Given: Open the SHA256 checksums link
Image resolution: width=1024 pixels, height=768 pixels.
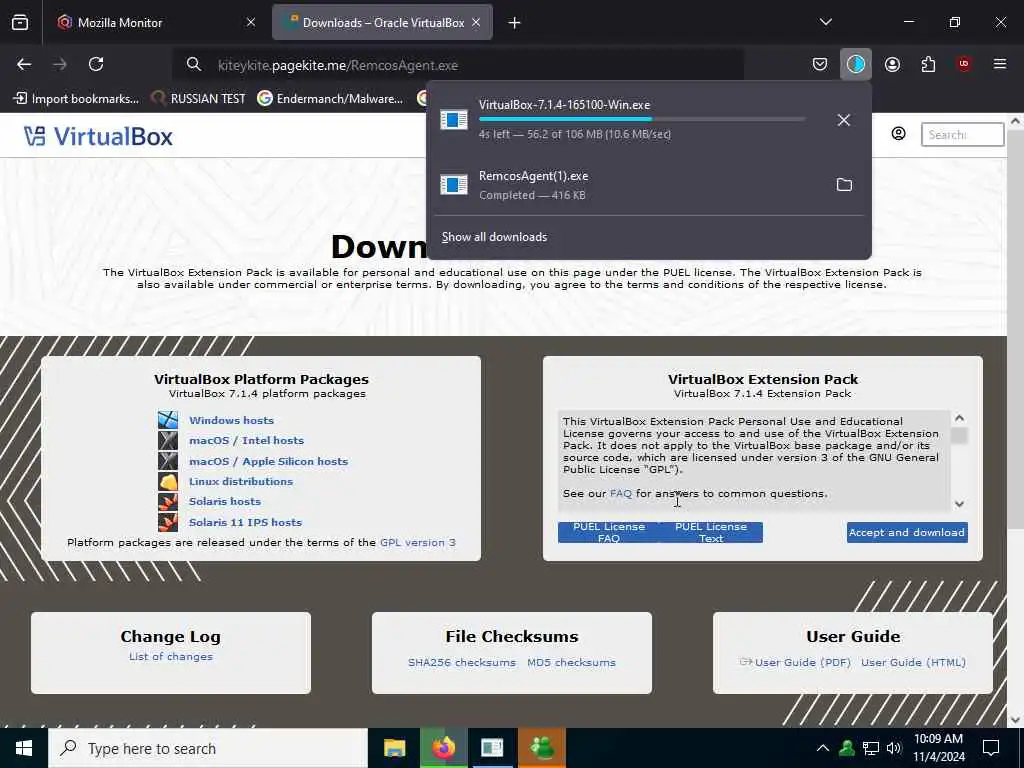Looking at the screenshot, I should 462,662.
